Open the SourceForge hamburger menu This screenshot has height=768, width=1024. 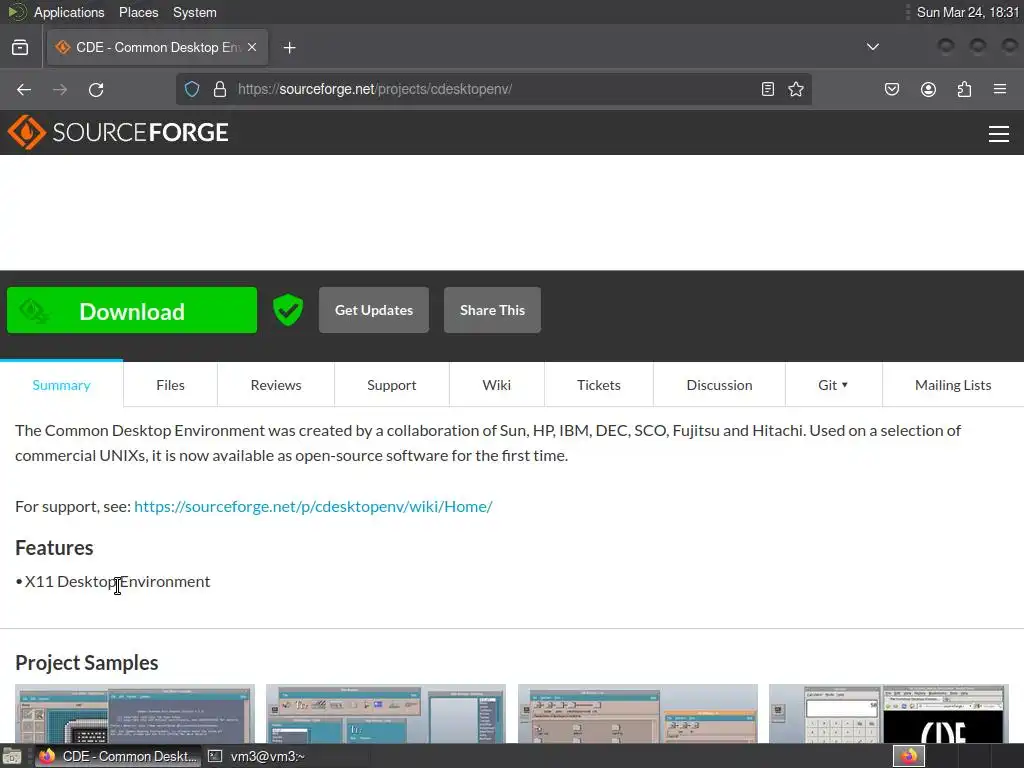click(x=999, y=134)
